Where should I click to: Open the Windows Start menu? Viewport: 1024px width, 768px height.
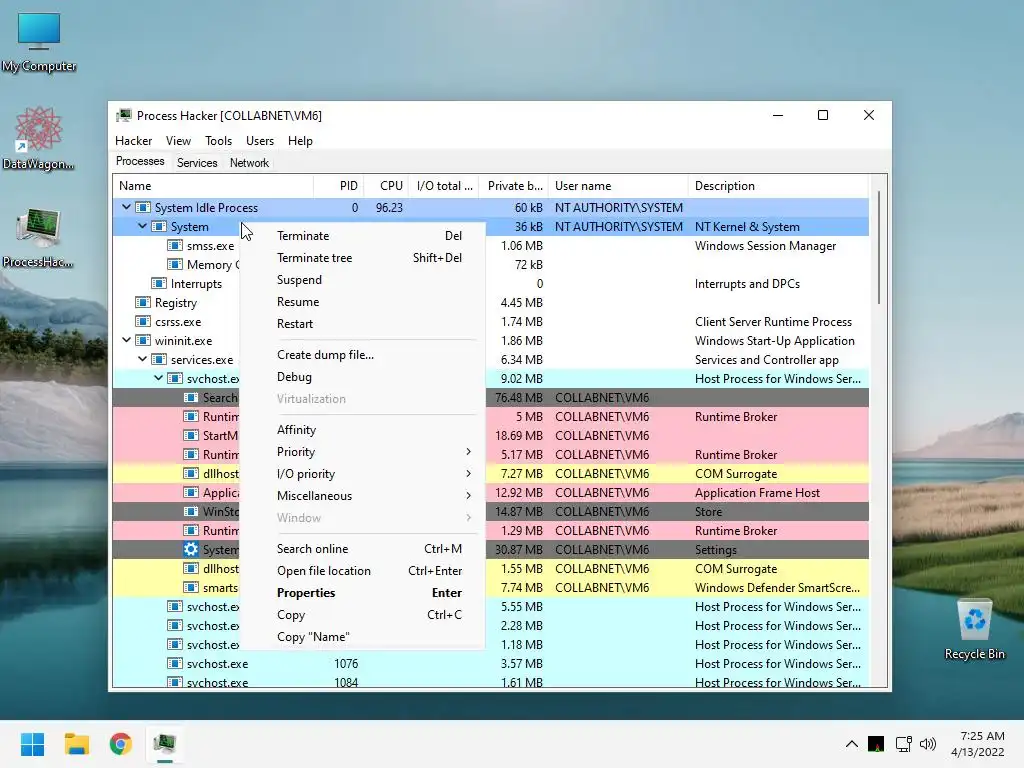point(32,744)
